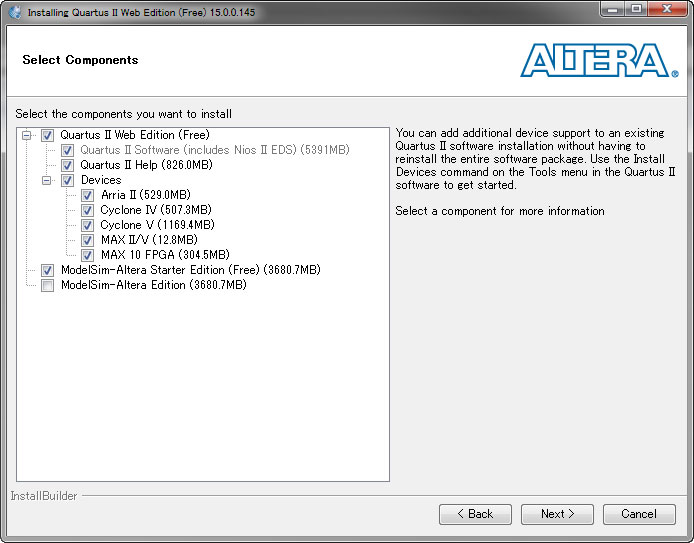Uncheck Cyclone IV (507.3MB) device
The height and width of the screenshot is (543, 694).
(x=87, y=210)
